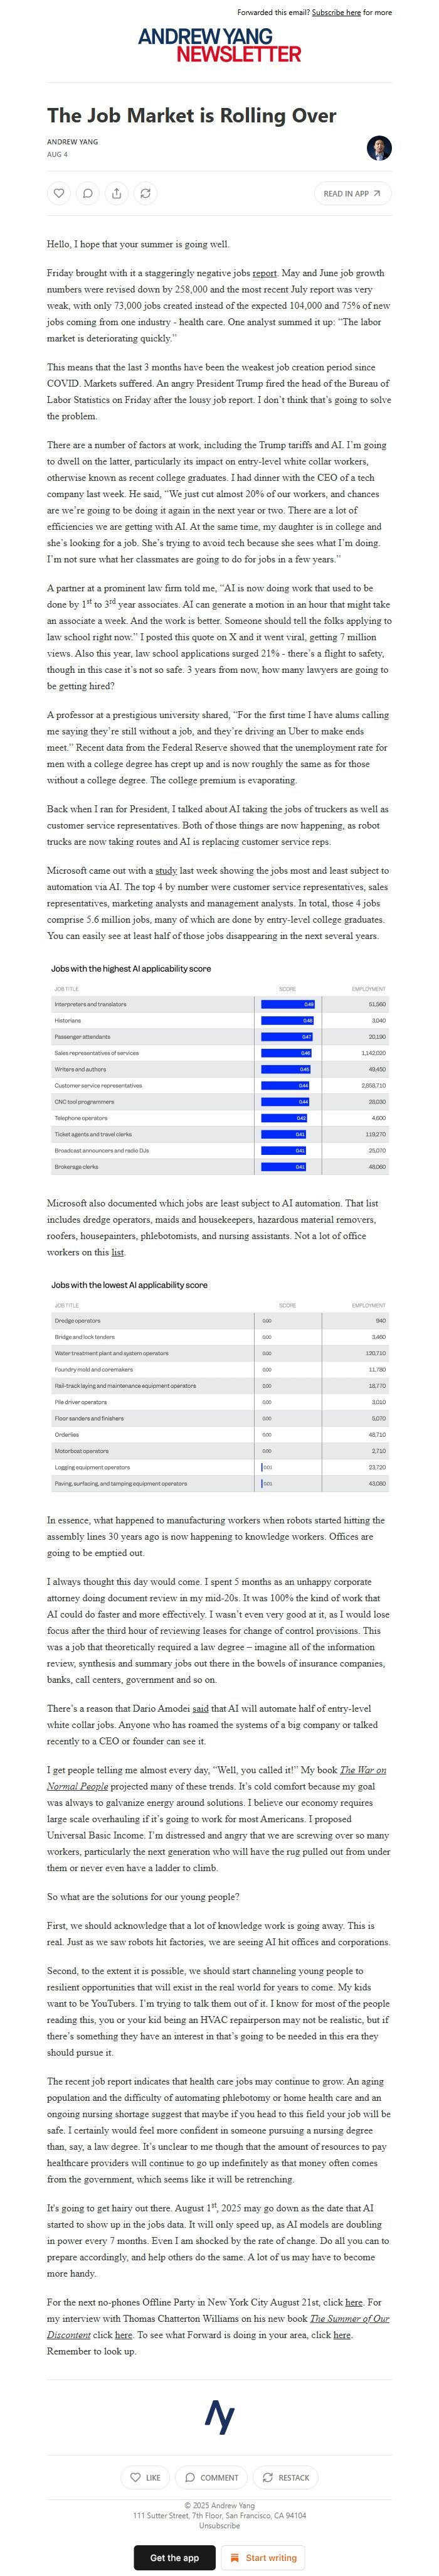Click the READ IN APP button

click(x=352, y=193)
